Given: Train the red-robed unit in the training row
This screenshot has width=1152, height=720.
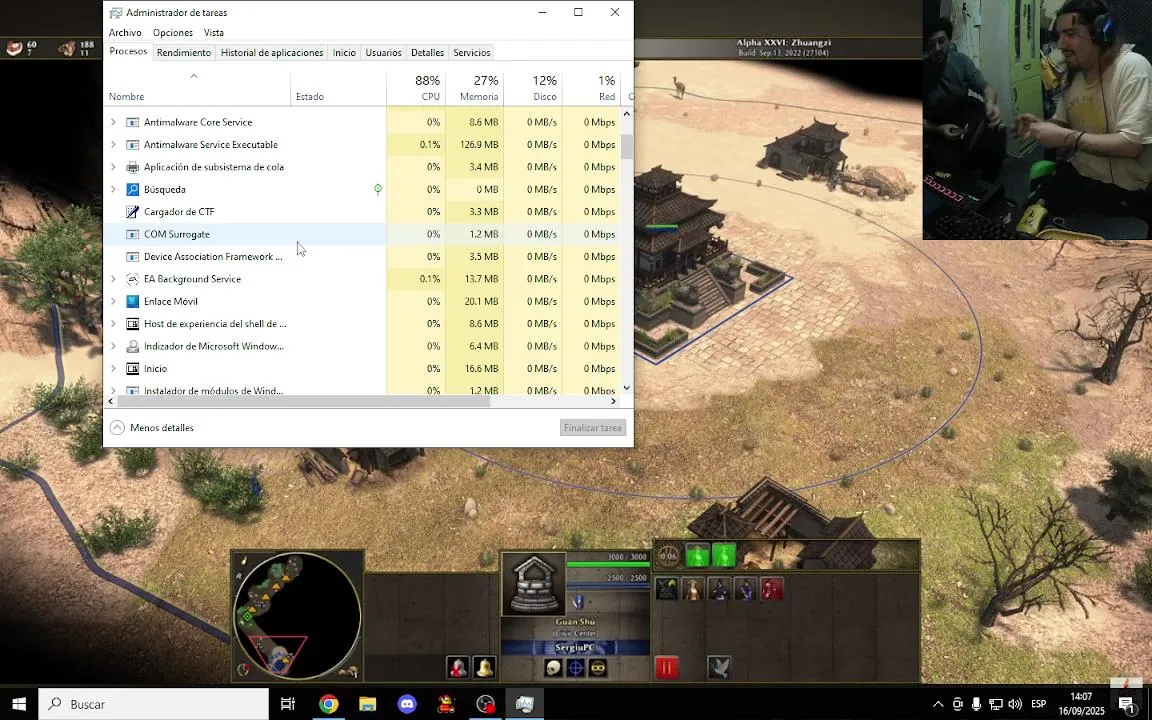Looking at the screenshot, I should [771, 589].
